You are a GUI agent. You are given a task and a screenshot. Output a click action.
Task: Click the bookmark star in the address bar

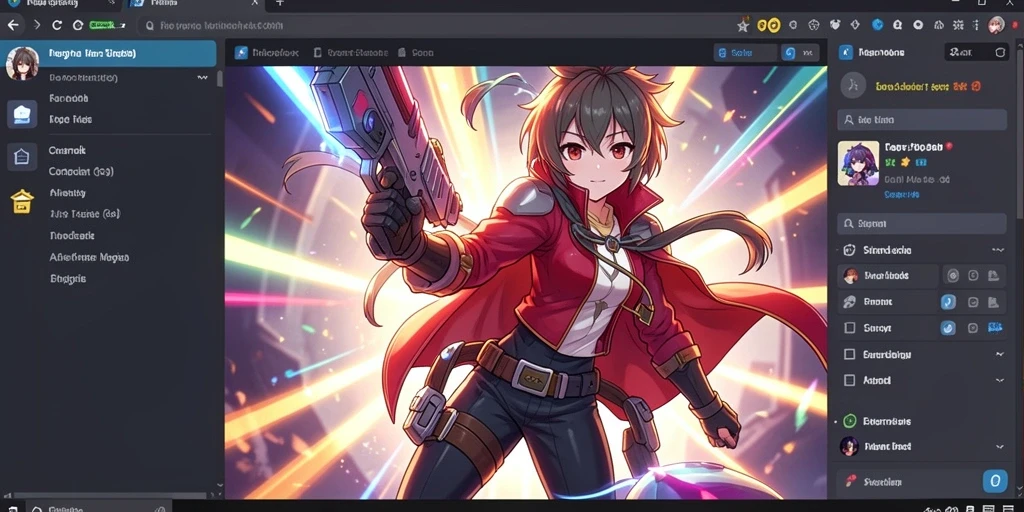[743, 25]
